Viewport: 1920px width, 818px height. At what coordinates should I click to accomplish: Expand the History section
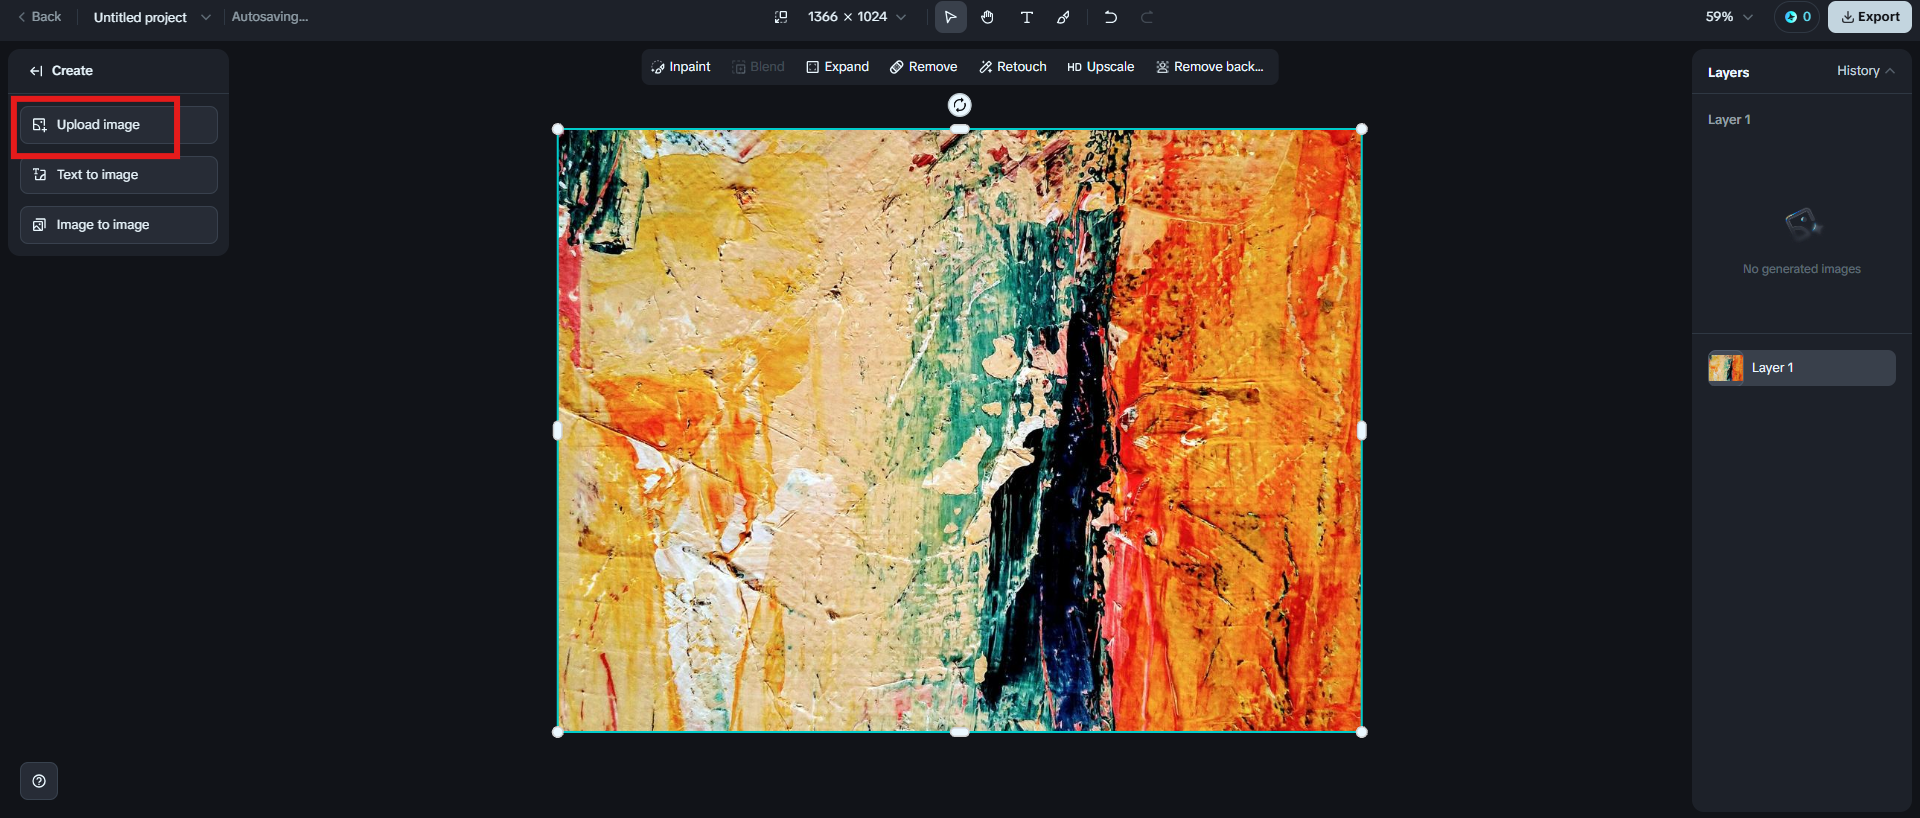[1866, 71]
